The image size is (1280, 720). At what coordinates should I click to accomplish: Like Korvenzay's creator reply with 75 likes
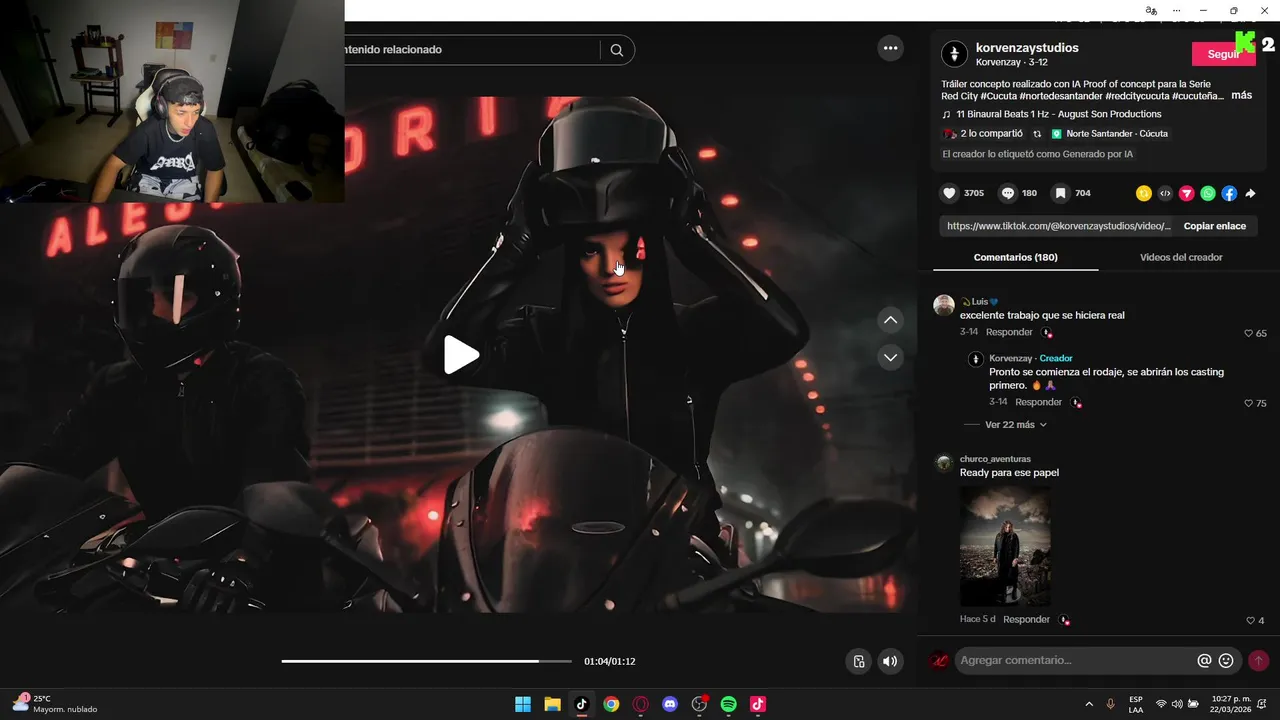tap(1248, 403)
